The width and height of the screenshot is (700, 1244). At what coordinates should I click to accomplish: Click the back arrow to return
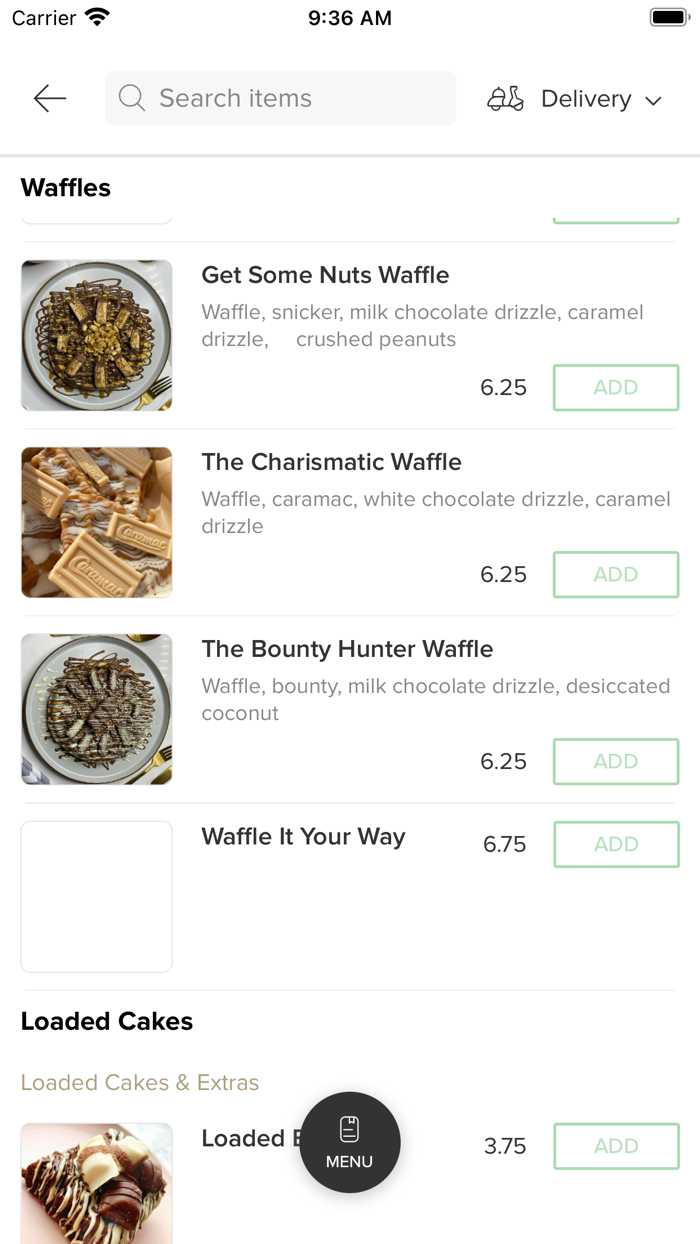[48, 98]
